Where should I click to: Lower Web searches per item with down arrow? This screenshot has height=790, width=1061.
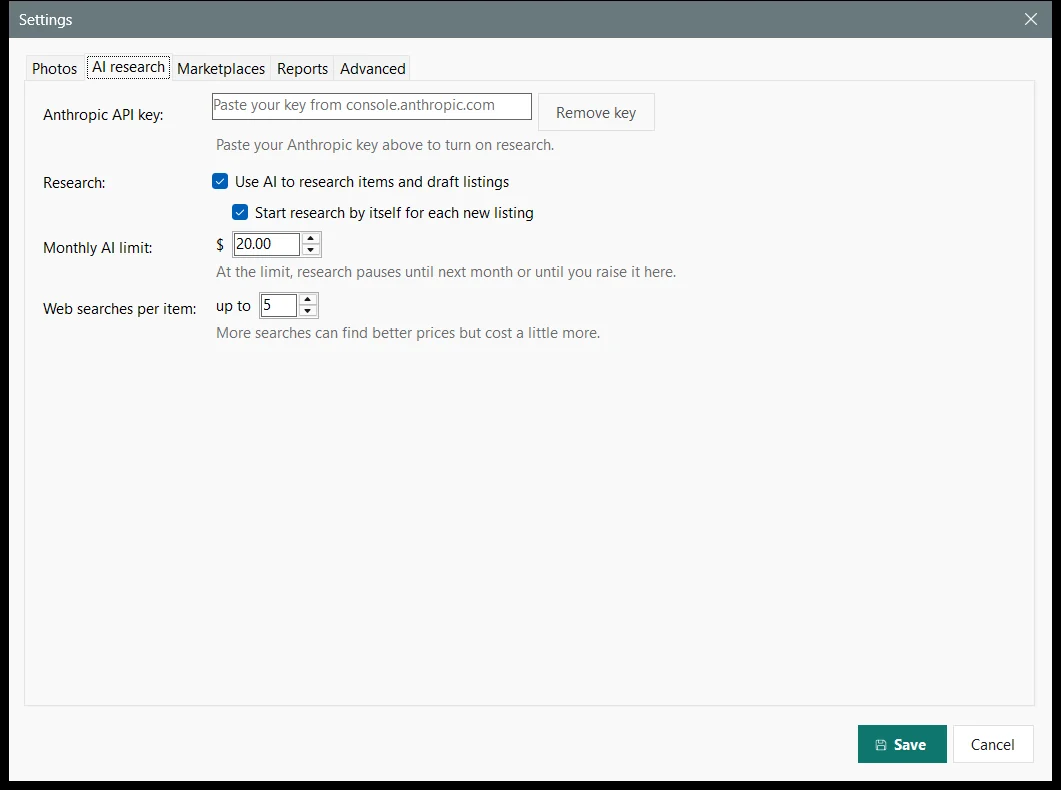308,311
